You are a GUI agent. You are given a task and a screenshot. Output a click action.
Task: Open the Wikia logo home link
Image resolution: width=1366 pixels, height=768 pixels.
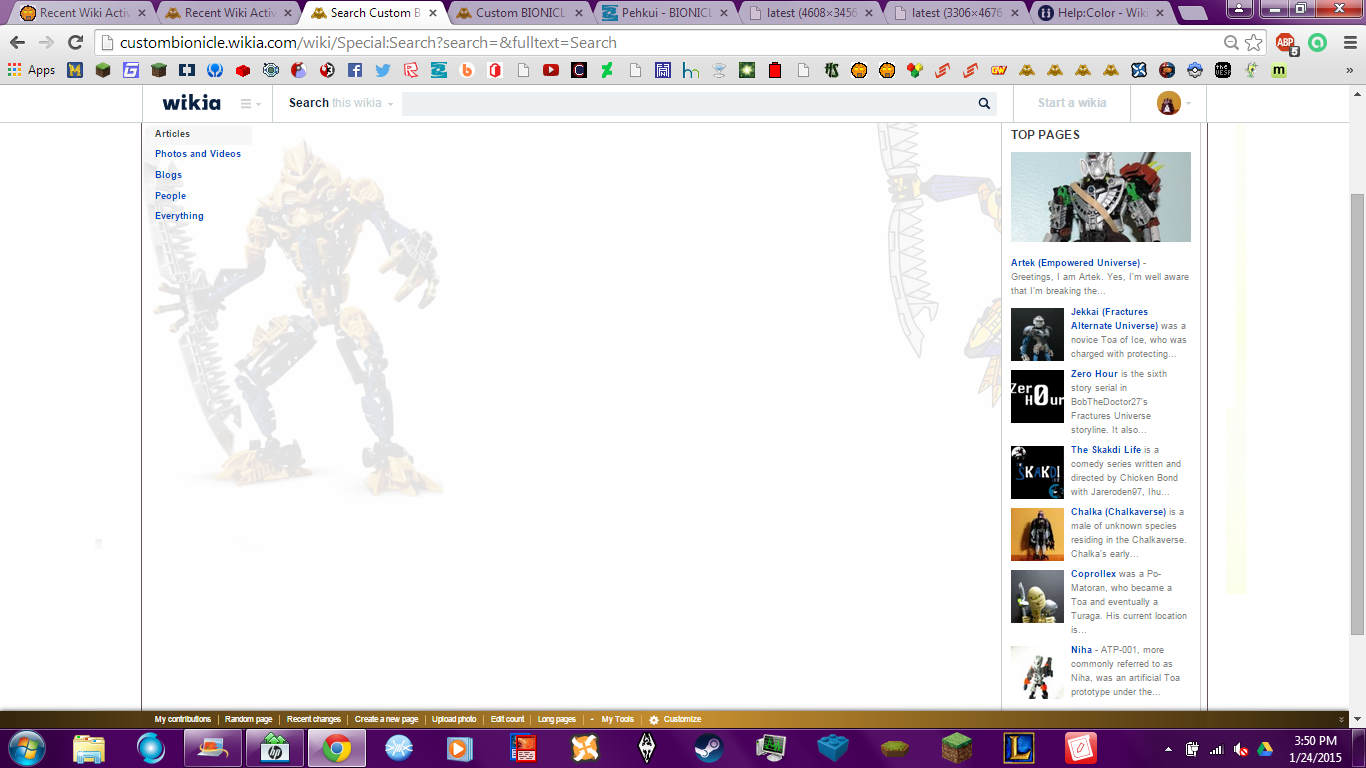click(191, 103)
